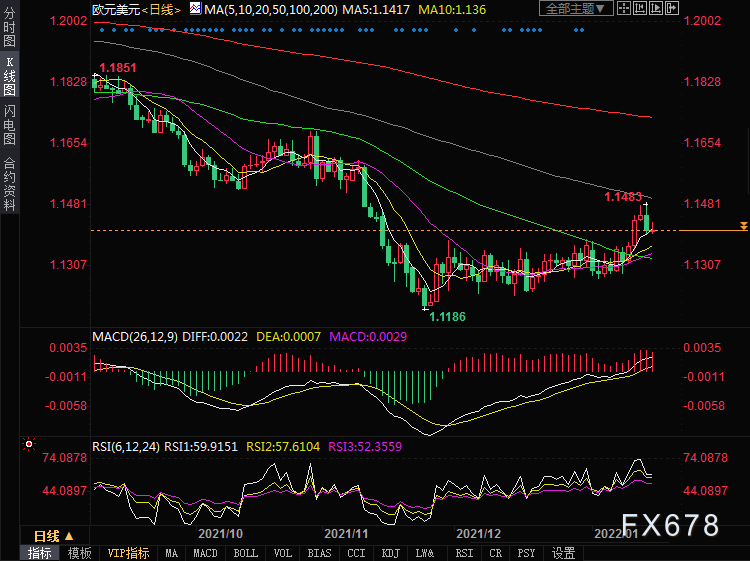
Task: Apply the CCI indicator button
Action: coord(356,553)
